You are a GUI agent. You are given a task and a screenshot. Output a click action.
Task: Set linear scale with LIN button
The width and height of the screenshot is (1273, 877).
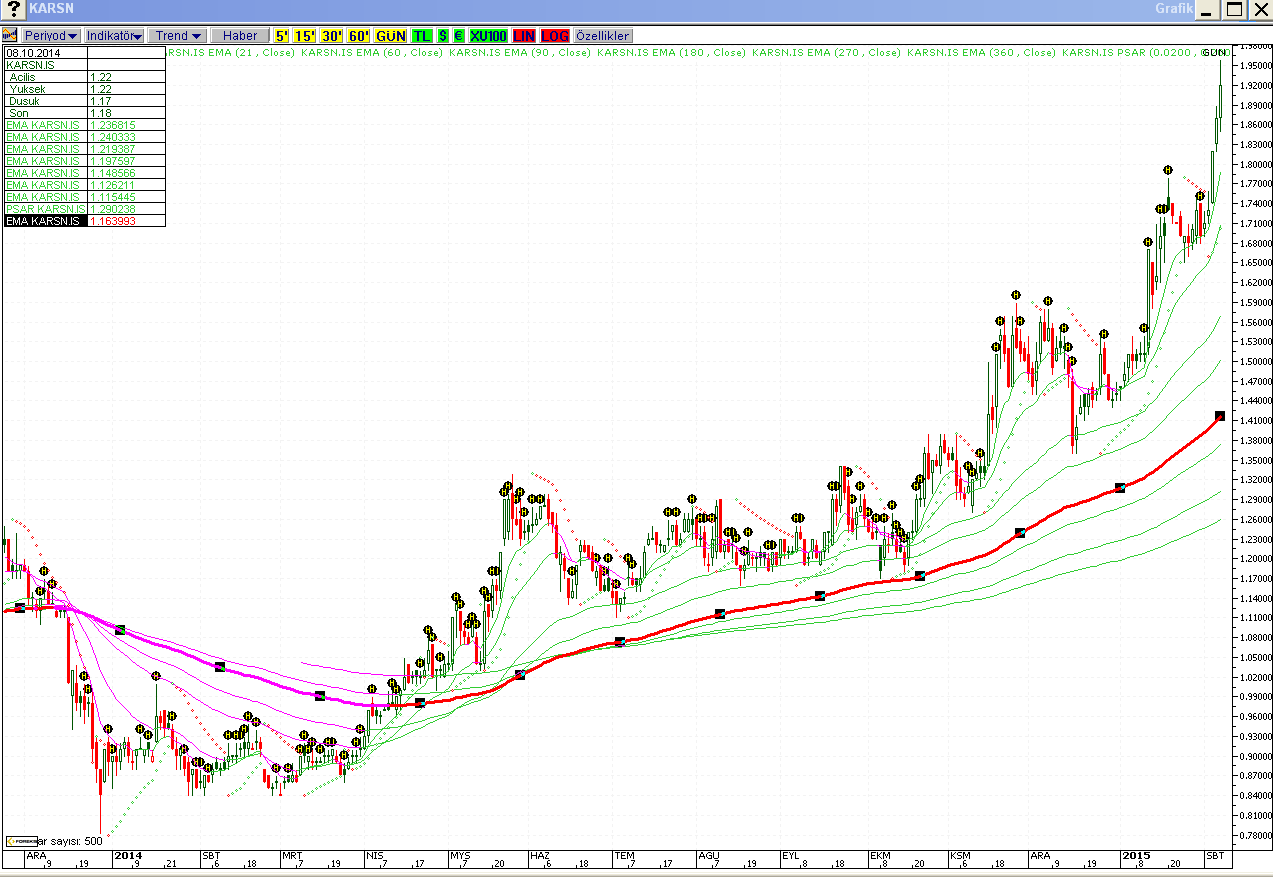tap(524, 35)
